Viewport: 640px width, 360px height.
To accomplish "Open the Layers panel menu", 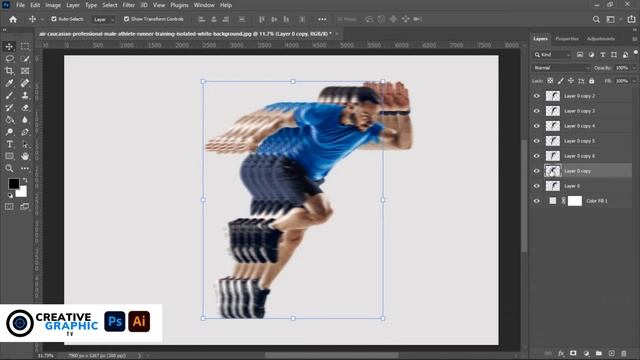I will tap(635, 39).
